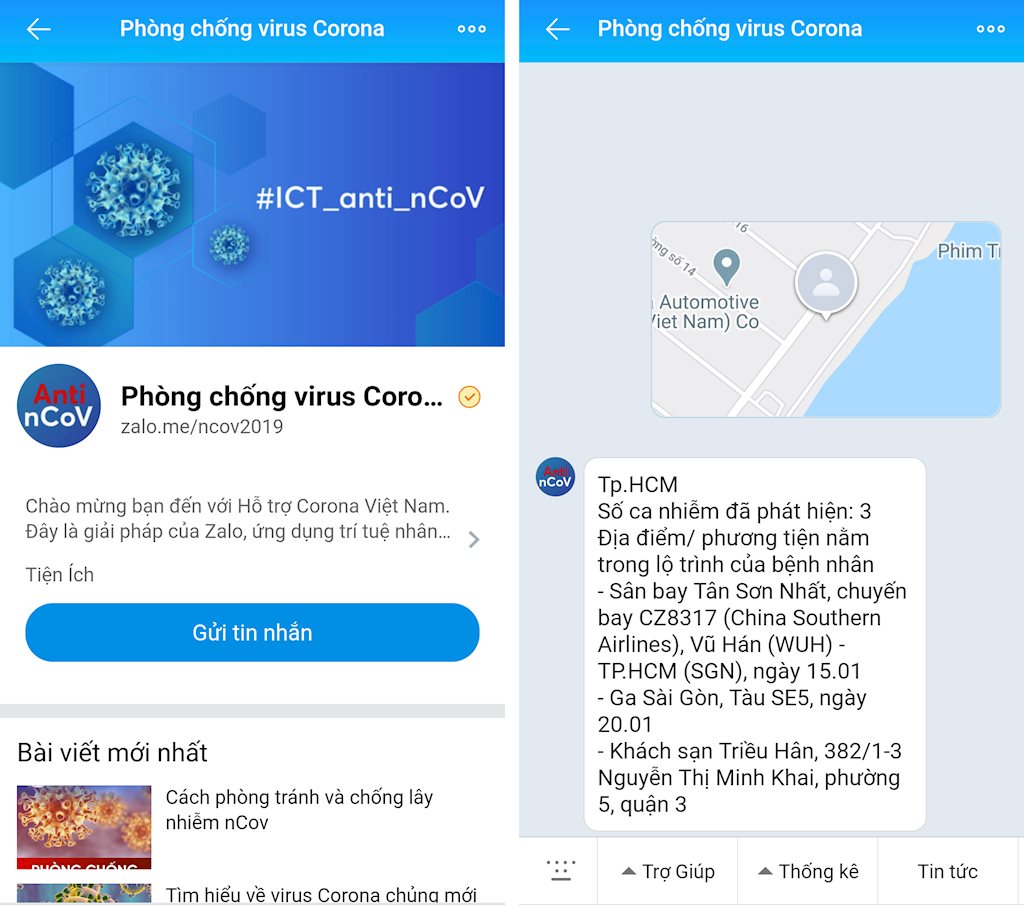The height and width of the screenshot is (905, 1024).
Task: Open article Cách phòng tránh và chống lây nhiễm nCov
Action: [x=299, y=810]
